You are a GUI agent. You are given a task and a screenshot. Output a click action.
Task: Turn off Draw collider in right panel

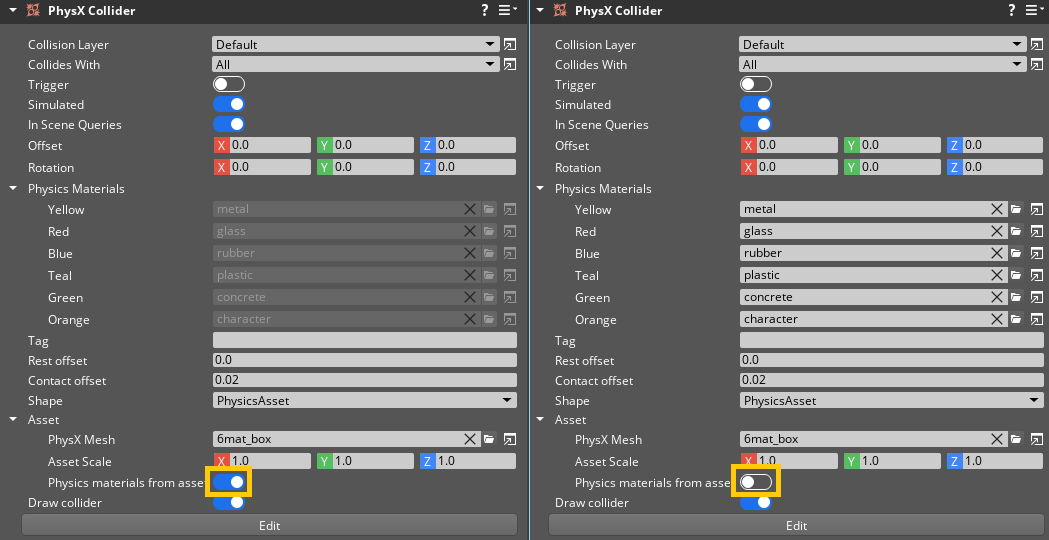coord(756,503)
